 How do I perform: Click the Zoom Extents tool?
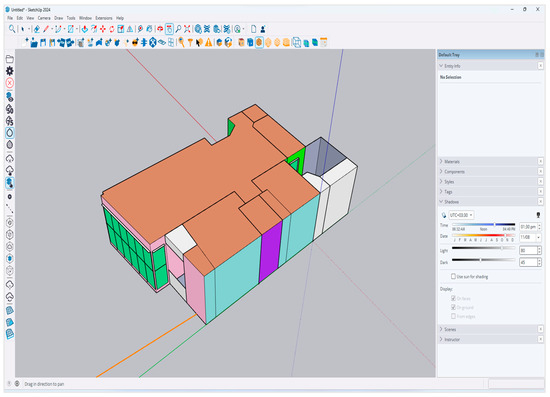(x=187, y=29)
